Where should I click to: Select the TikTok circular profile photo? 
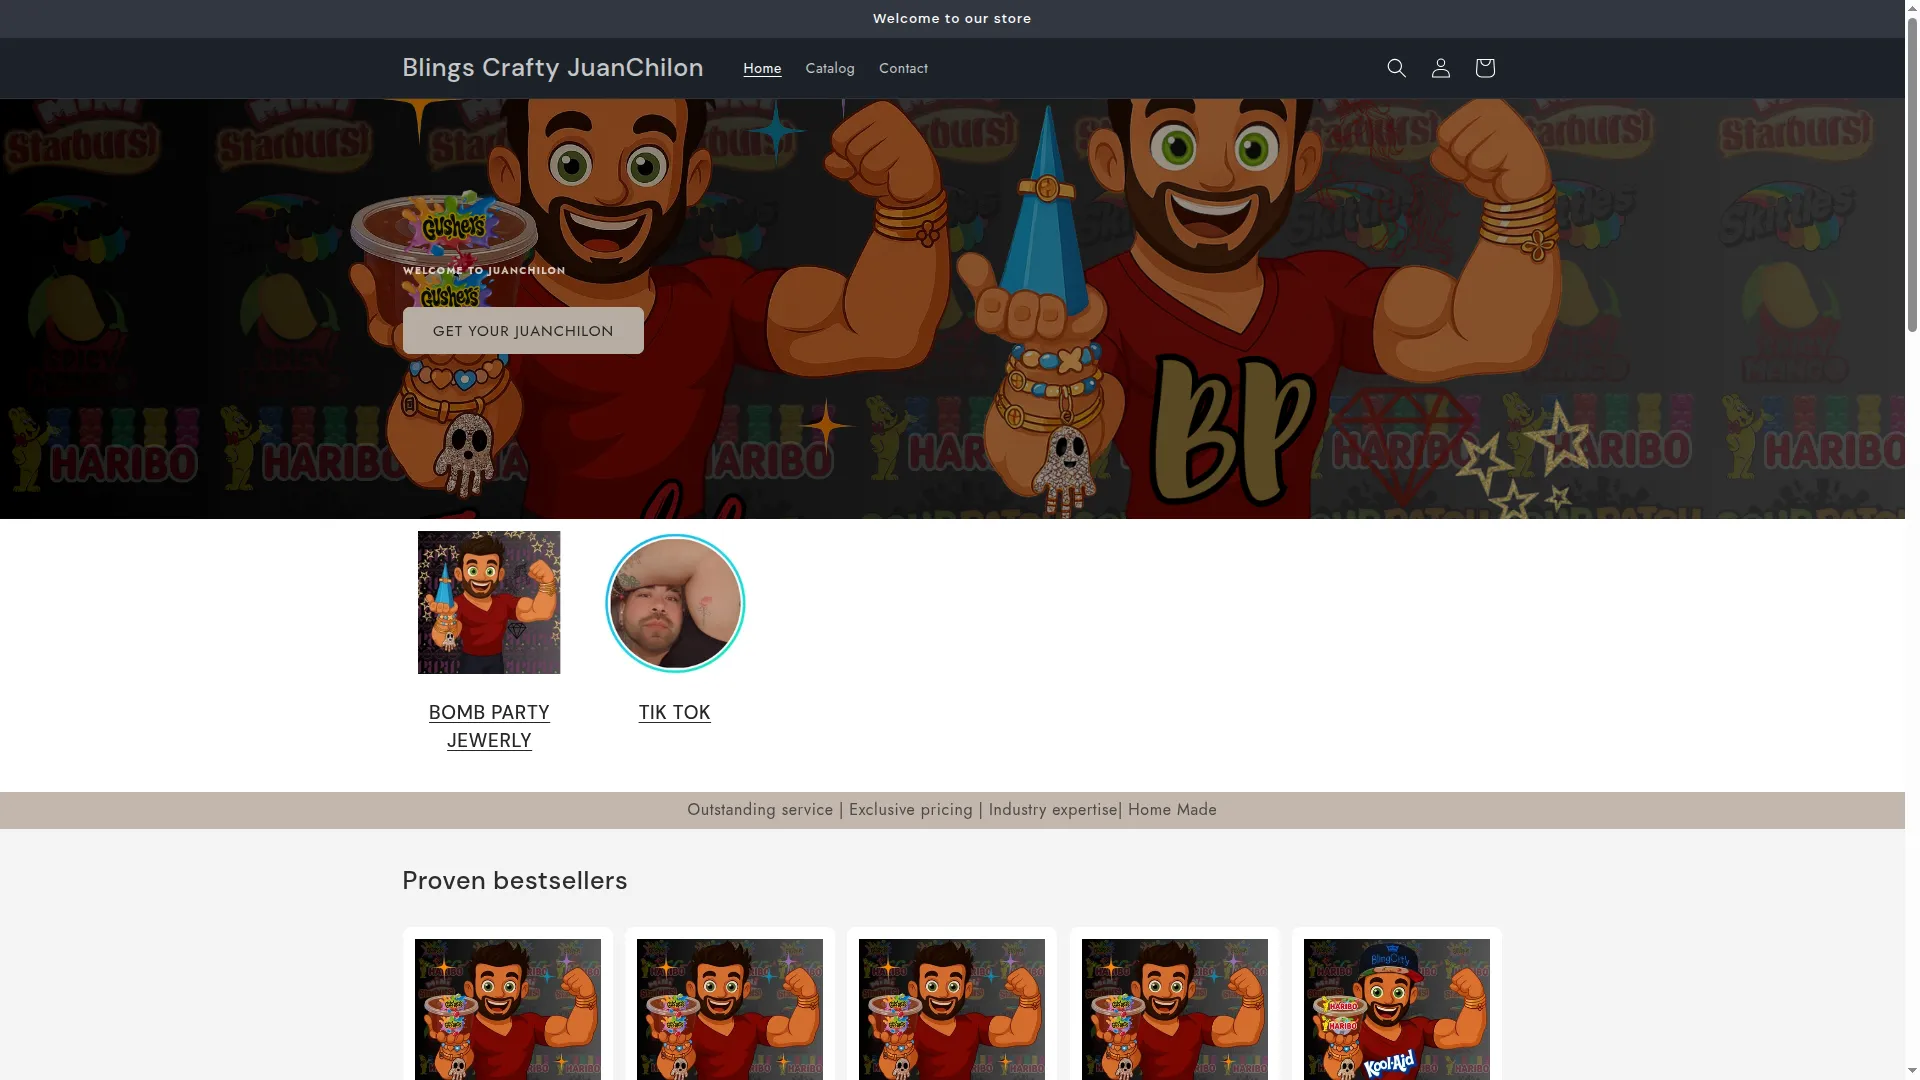(675, 603)
